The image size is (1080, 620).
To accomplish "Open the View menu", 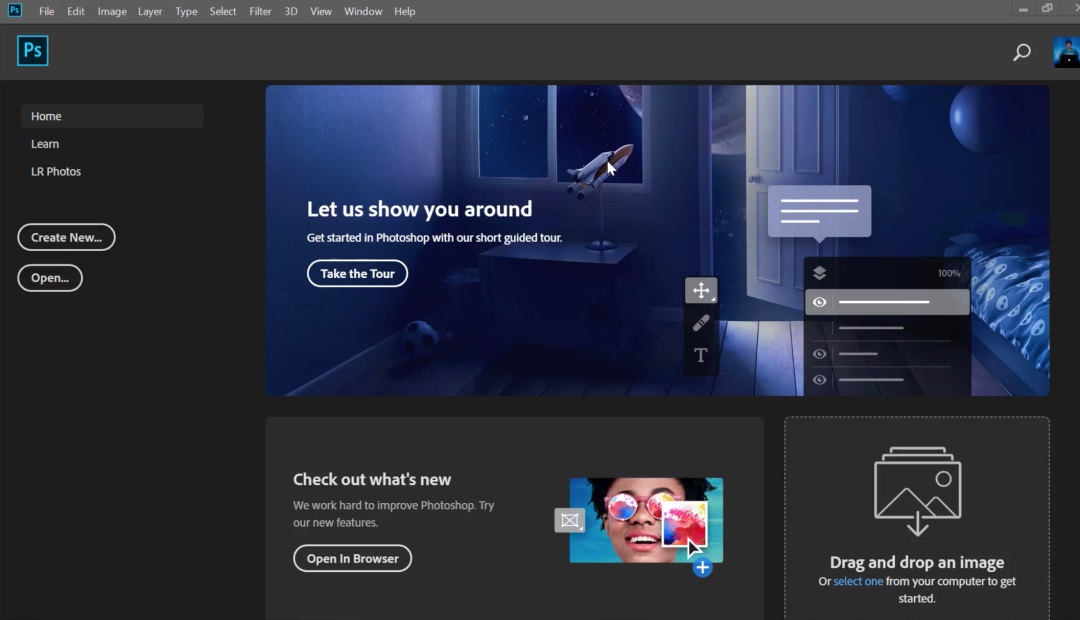I will click(x=320, y=11).
